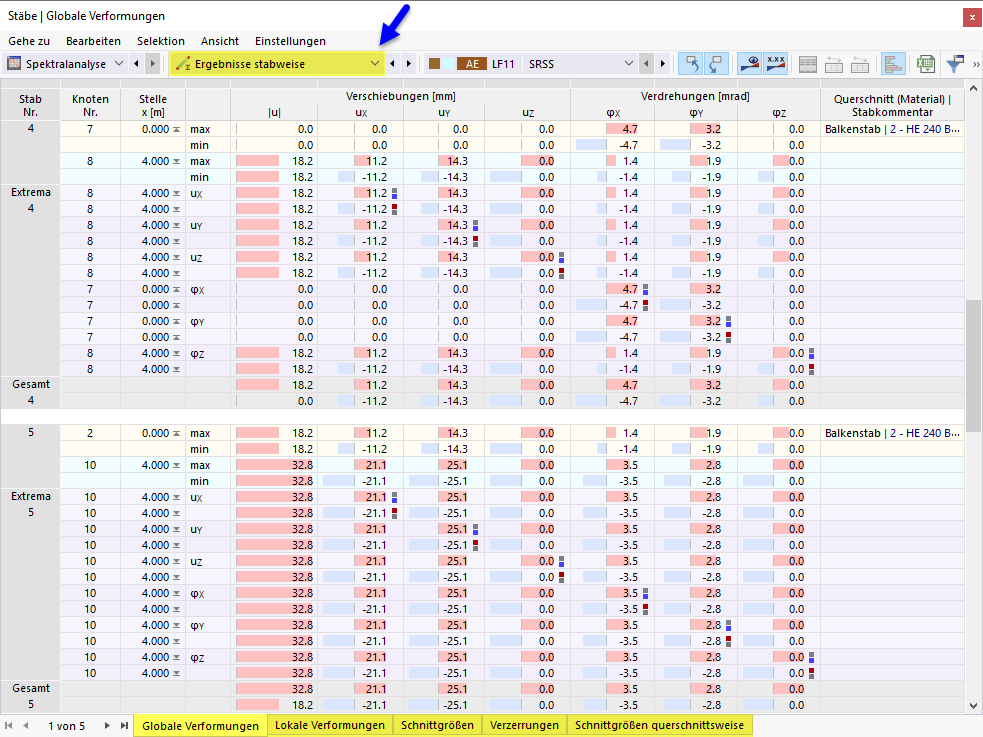Viewport: 983px width, 737px height.
Task: Go to previous results table arrow
Action: (x=392, y=64)
